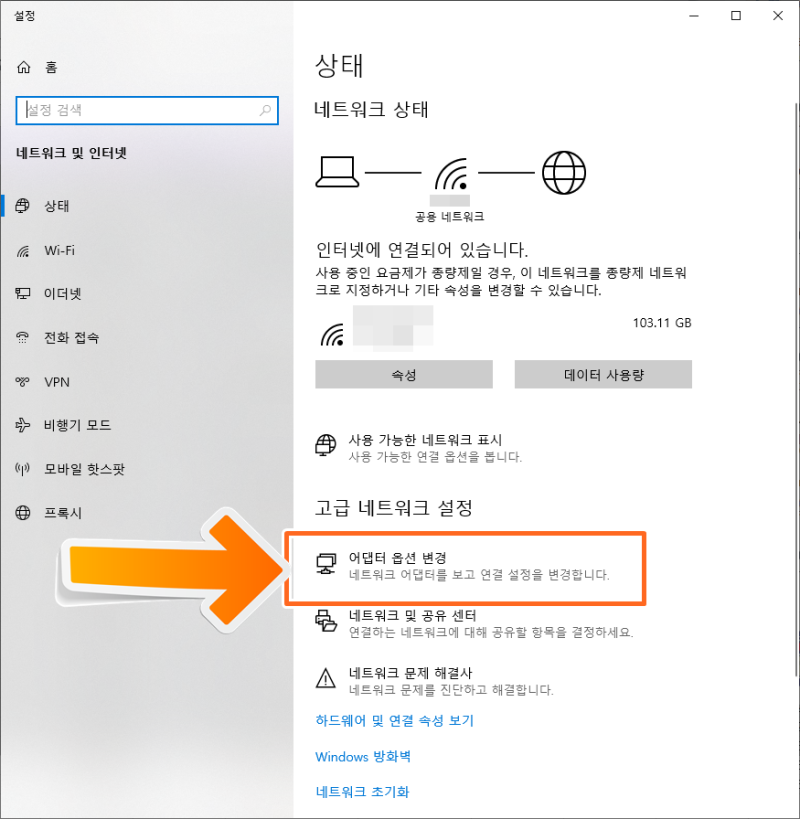Close the 설정 window
The image size is (800, 819).
pyautogui.click(x=778, y=16)
